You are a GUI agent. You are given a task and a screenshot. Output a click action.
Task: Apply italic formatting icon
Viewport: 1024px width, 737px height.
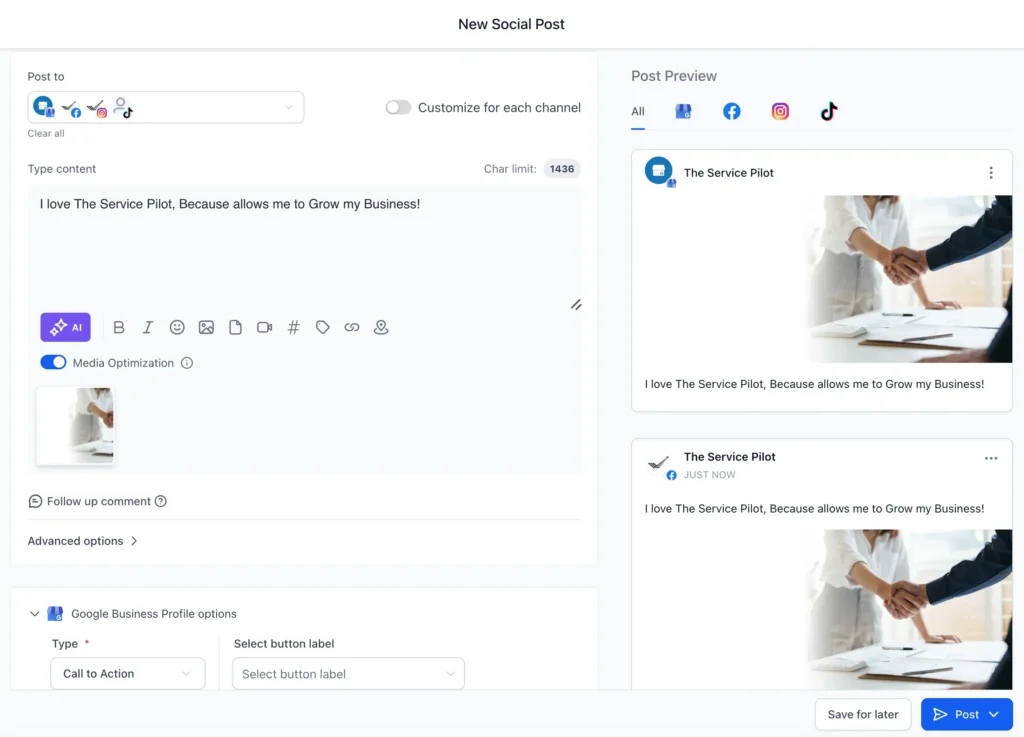(x=148, y=327)
